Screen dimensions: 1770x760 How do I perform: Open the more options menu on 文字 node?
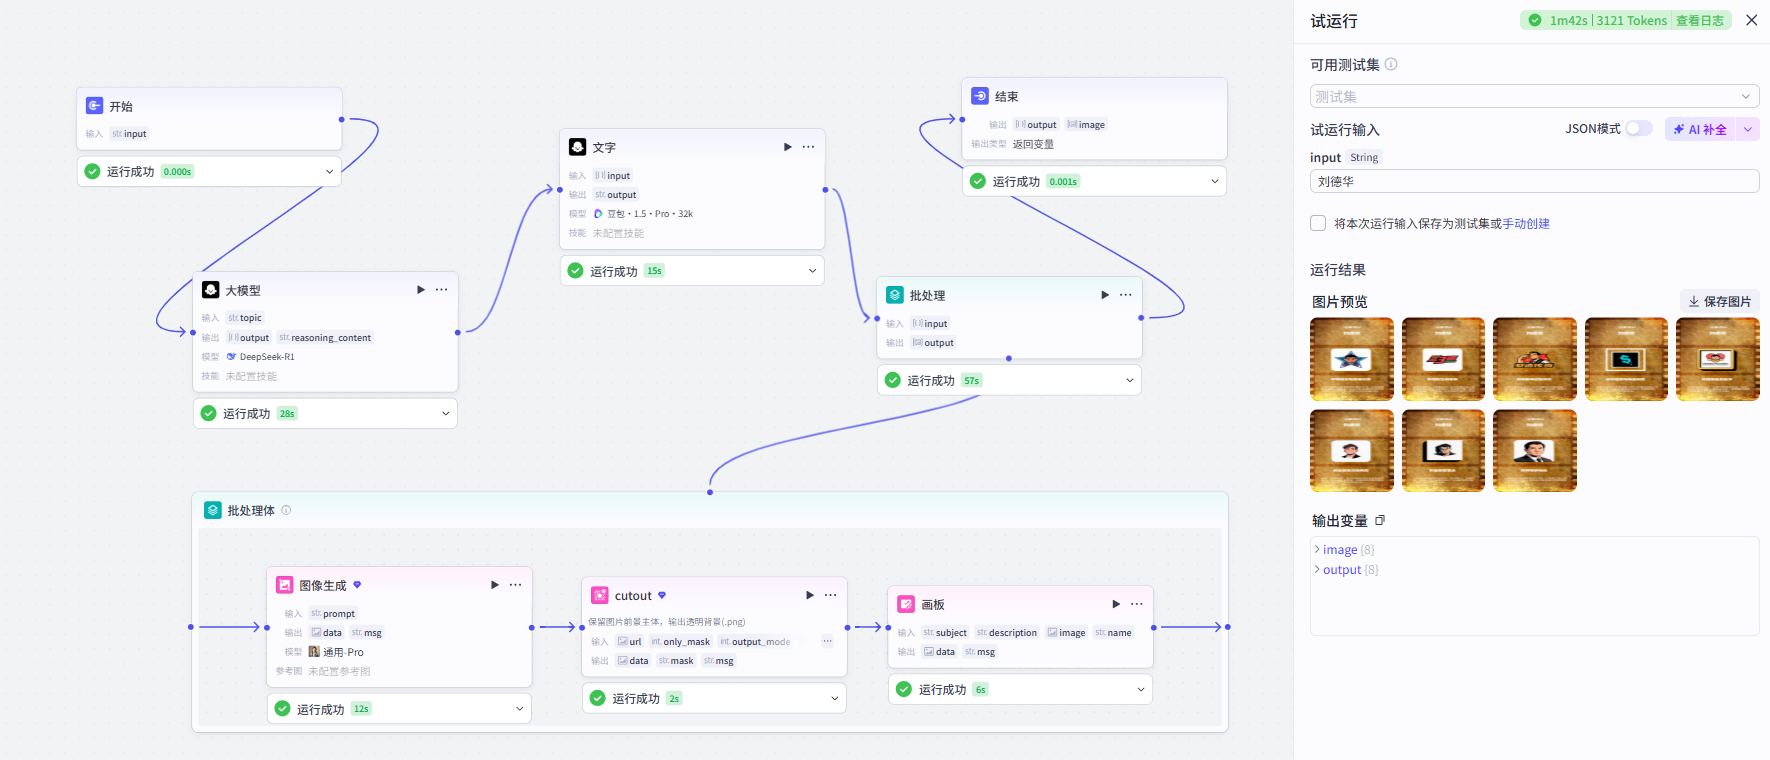(x=808, y=147)
